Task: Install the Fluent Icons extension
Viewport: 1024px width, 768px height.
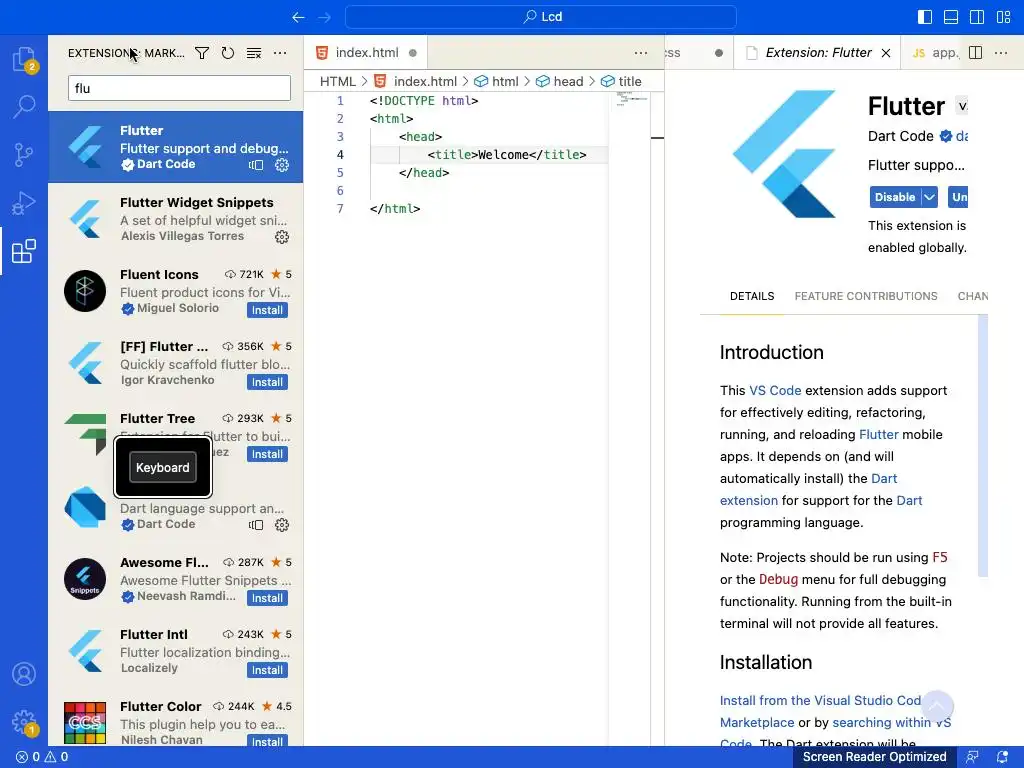Action: click(x=267, y=310)
